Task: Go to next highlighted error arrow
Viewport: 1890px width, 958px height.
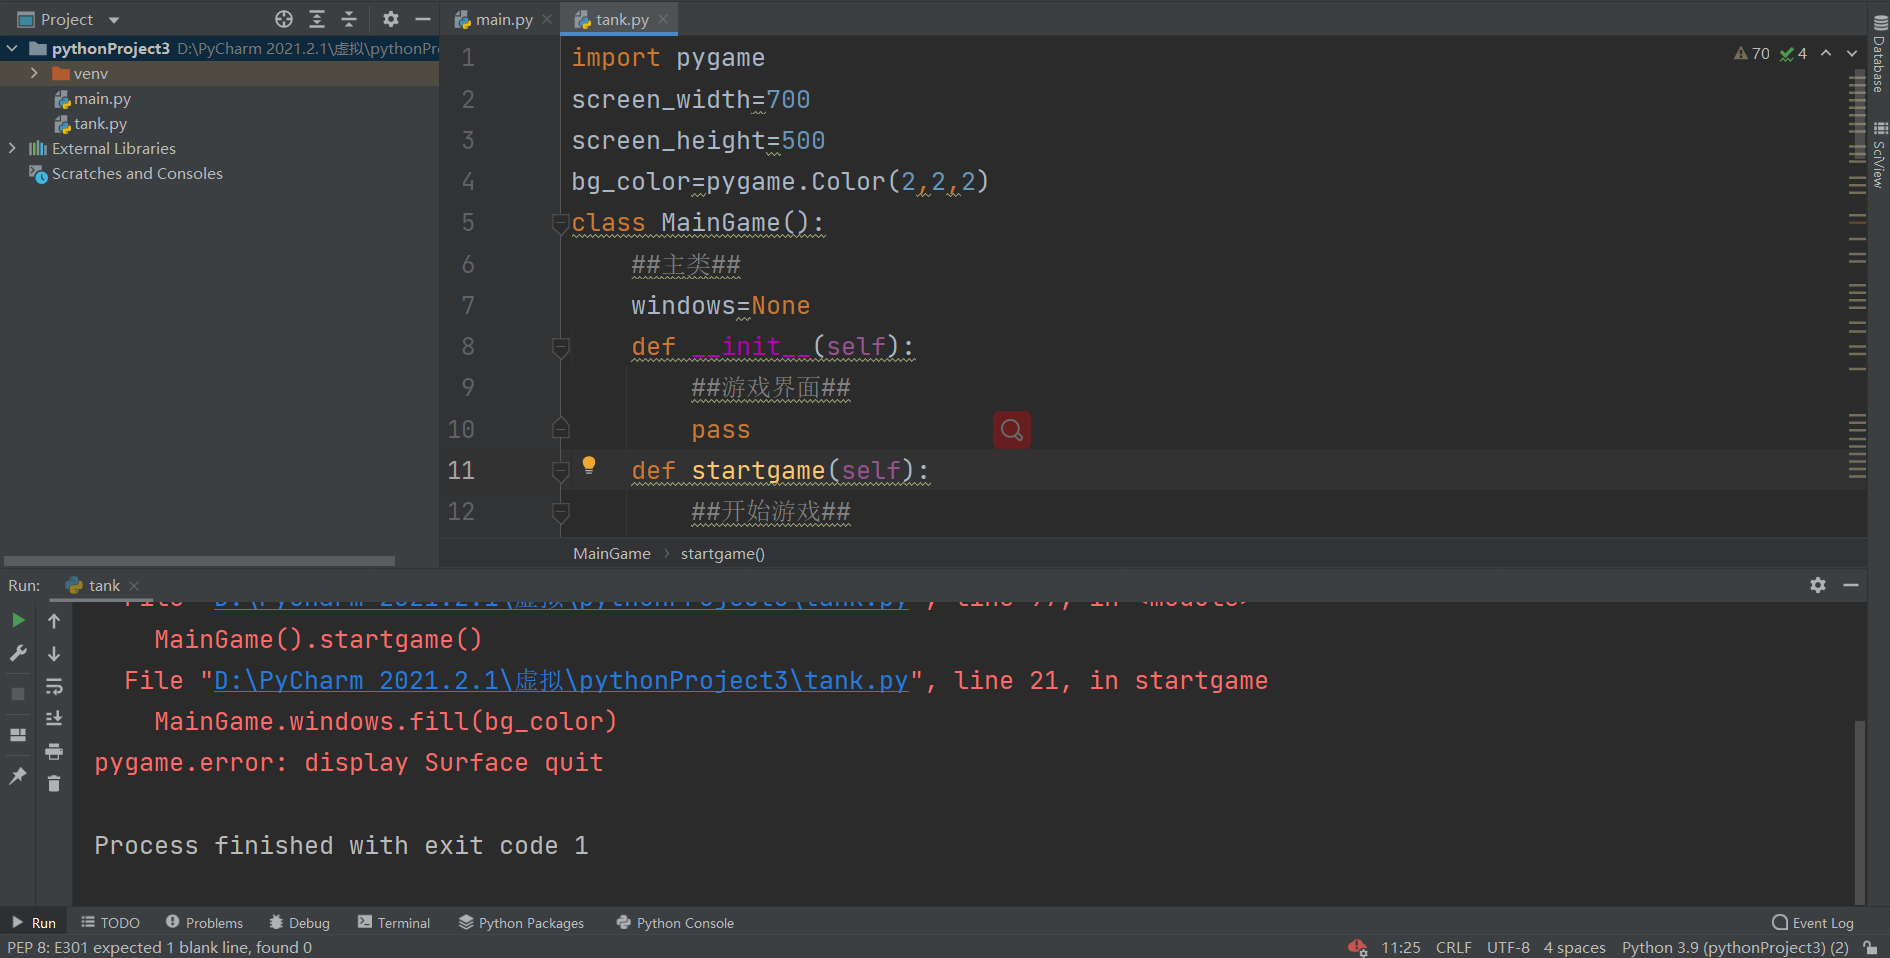Action: (1852, 53)
